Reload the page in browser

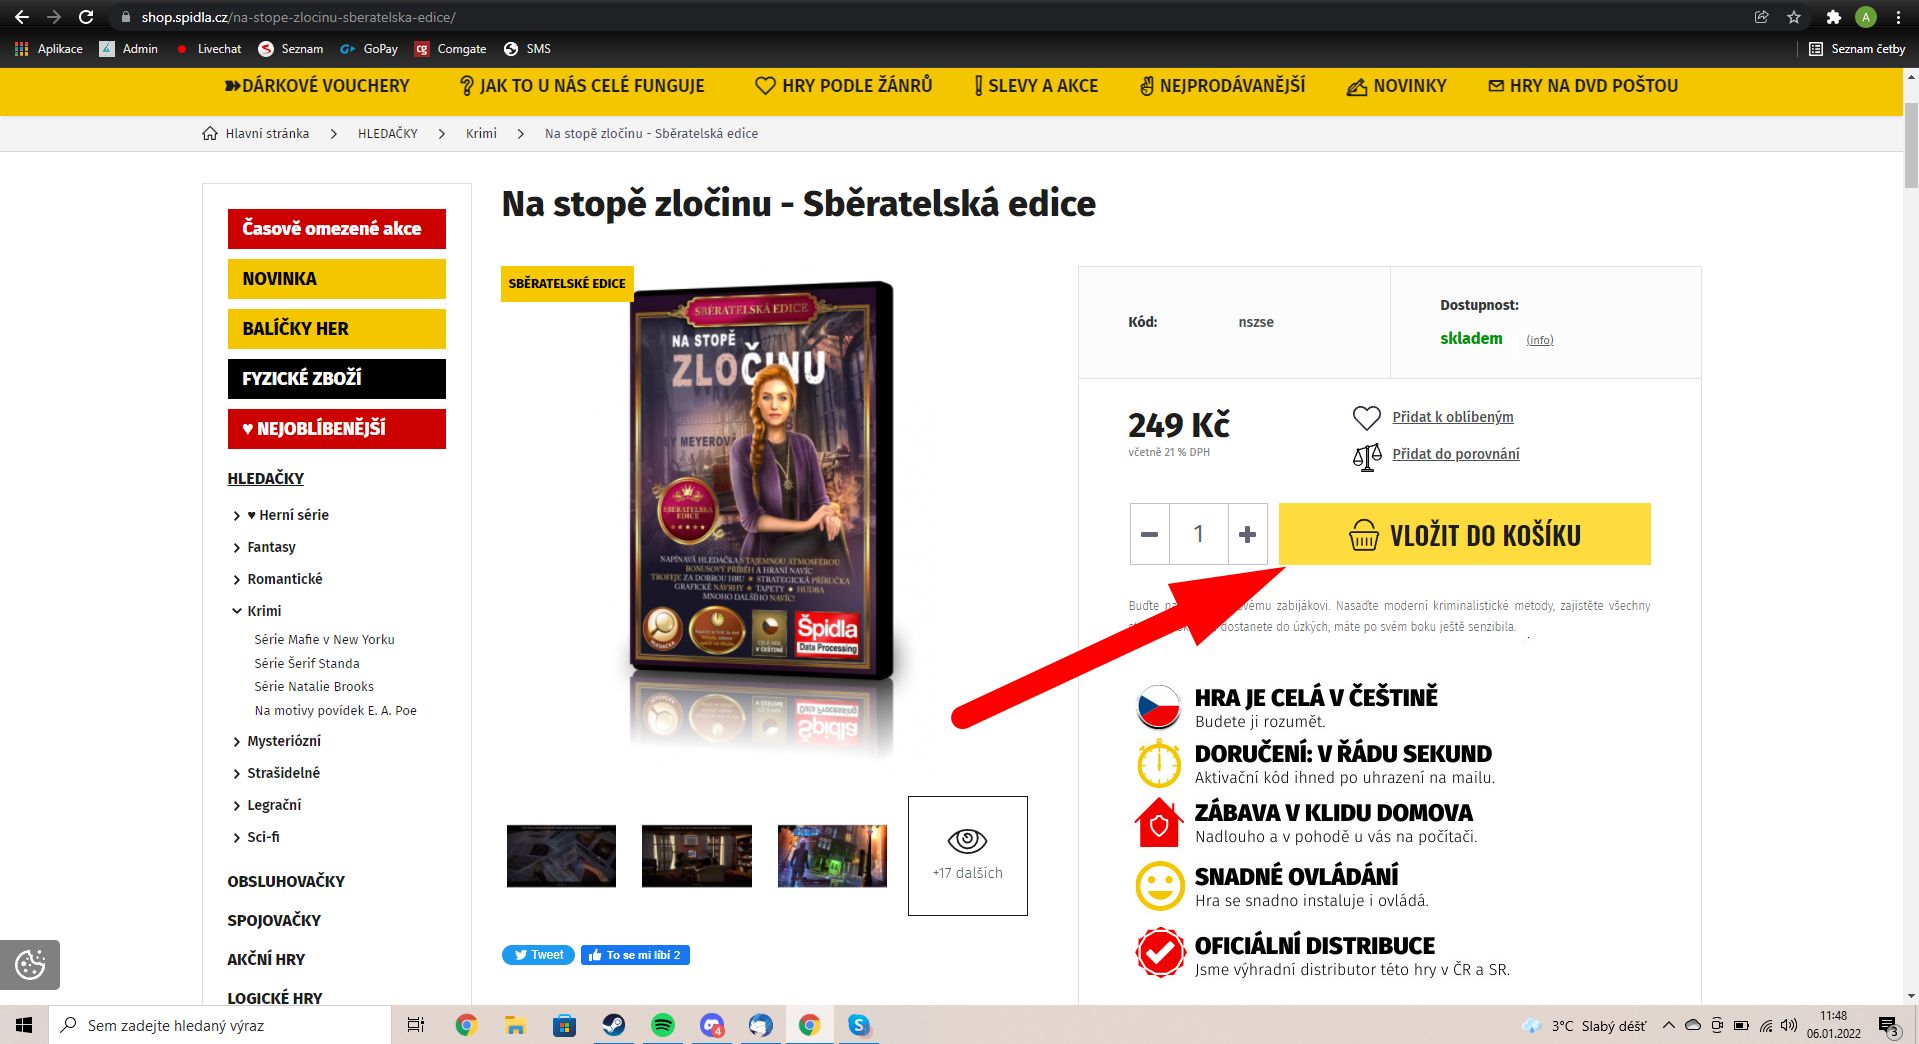pos(86,17)
